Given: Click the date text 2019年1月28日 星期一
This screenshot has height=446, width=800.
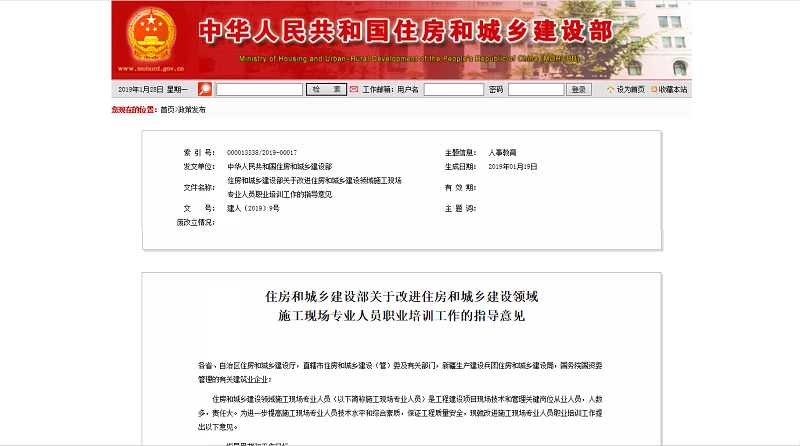Looking at the screenshot, I should click(153, 89).
